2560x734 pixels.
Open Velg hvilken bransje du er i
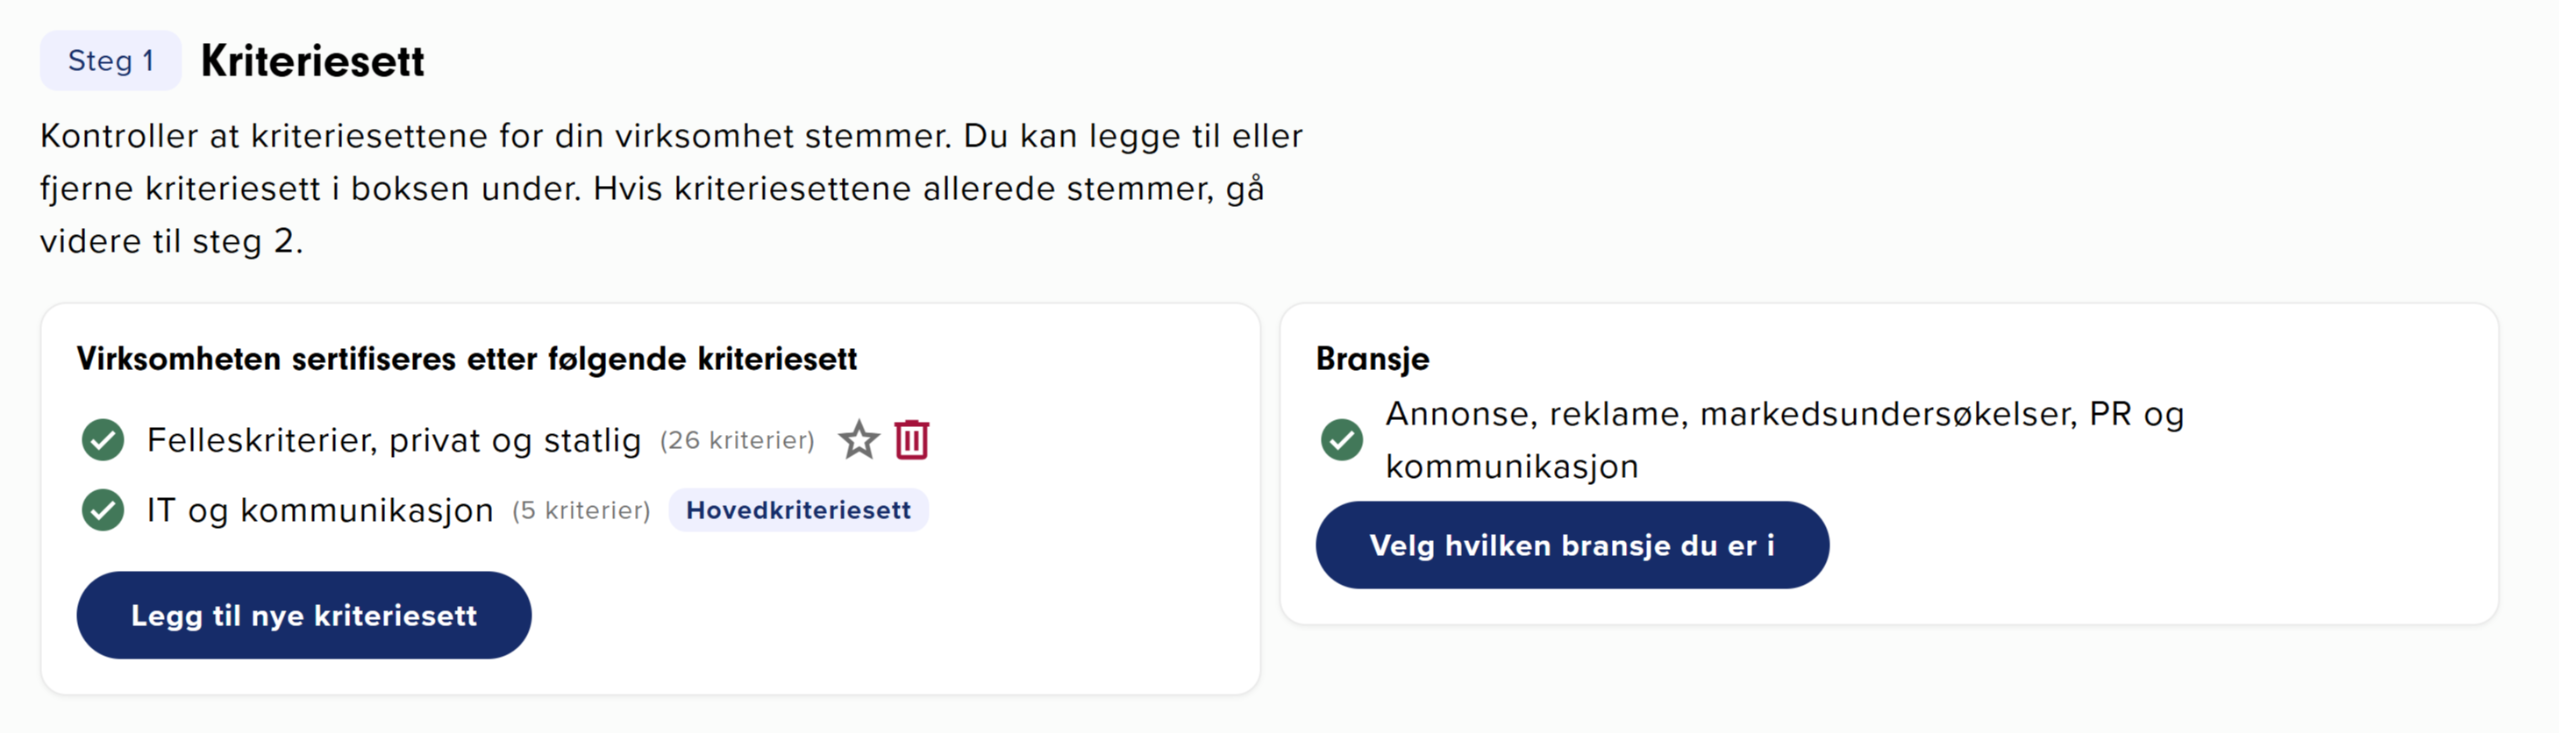click(x=1571, y=545)
